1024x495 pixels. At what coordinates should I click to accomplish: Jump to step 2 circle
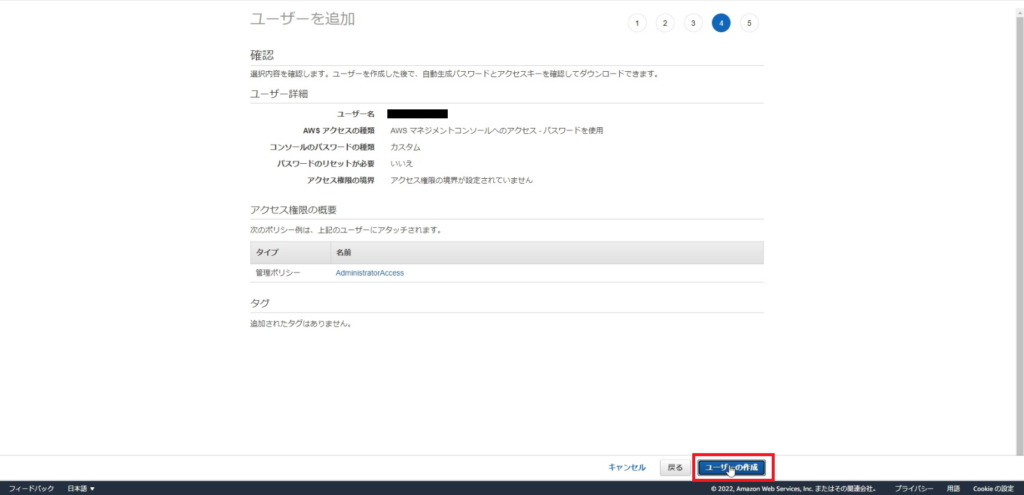[665, 23]
